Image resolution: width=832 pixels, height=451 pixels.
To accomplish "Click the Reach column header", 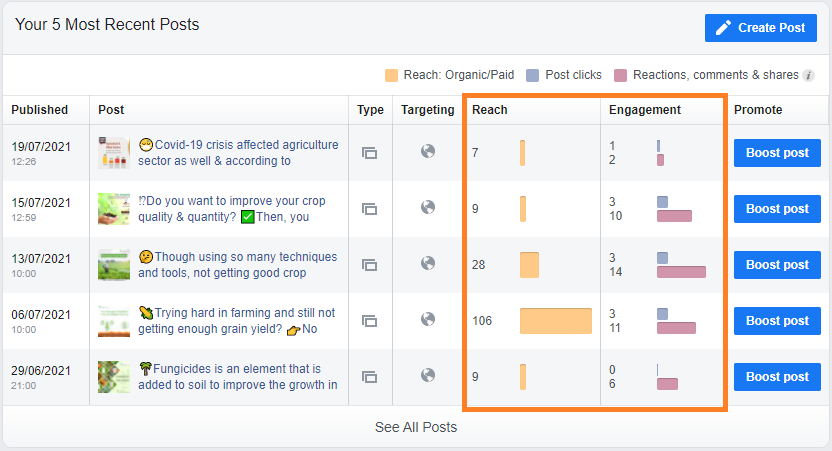I will point(489,110).
